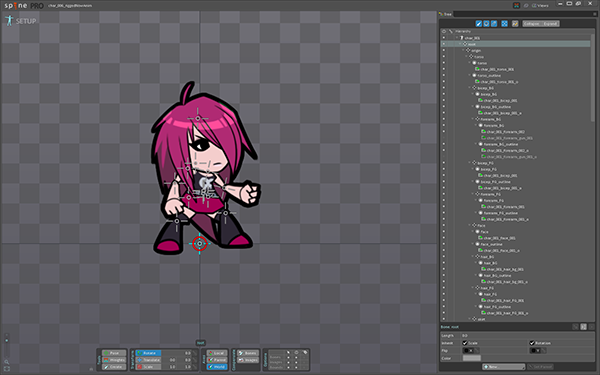The width and height of the screenshot is (600, 375).
Task: Show hidden char_001_forearm_gun_001 attachment
Action: [444, 138]
